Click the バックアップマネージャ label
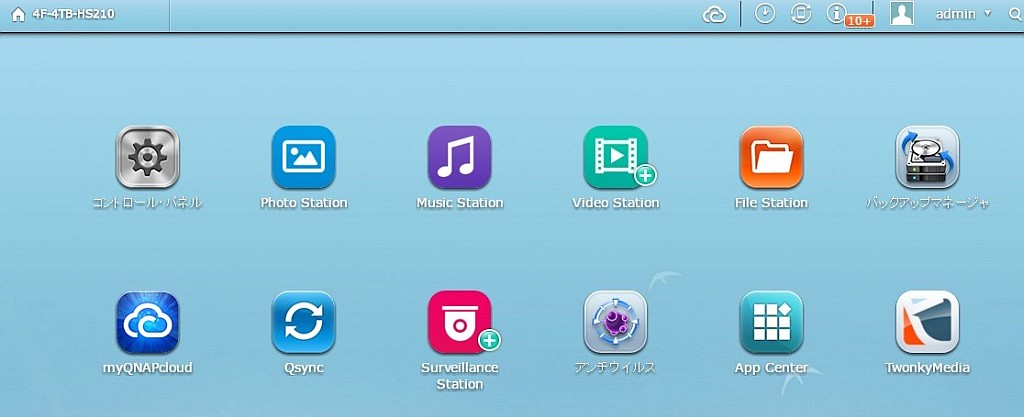1024x417 pixels. pos(927,203)
